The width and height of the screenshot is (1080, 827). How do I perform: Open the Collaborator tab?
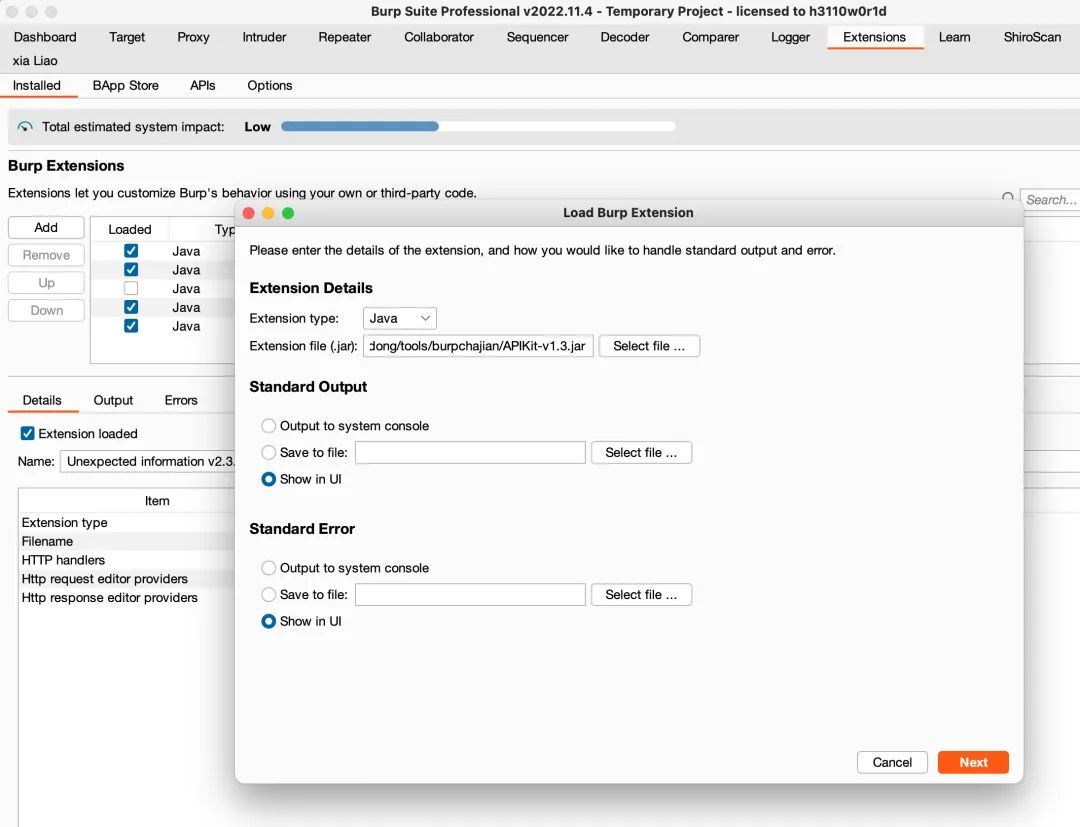pyautogui.click(x=439, y=37)
